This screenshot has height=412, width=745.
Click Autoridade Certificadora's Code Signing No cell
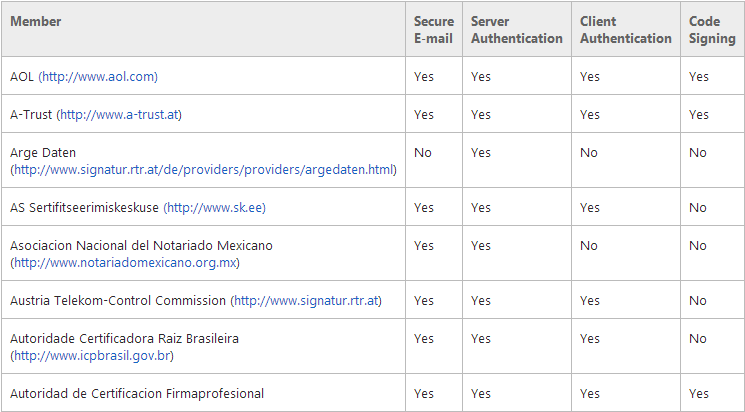[x=712, y=346]
